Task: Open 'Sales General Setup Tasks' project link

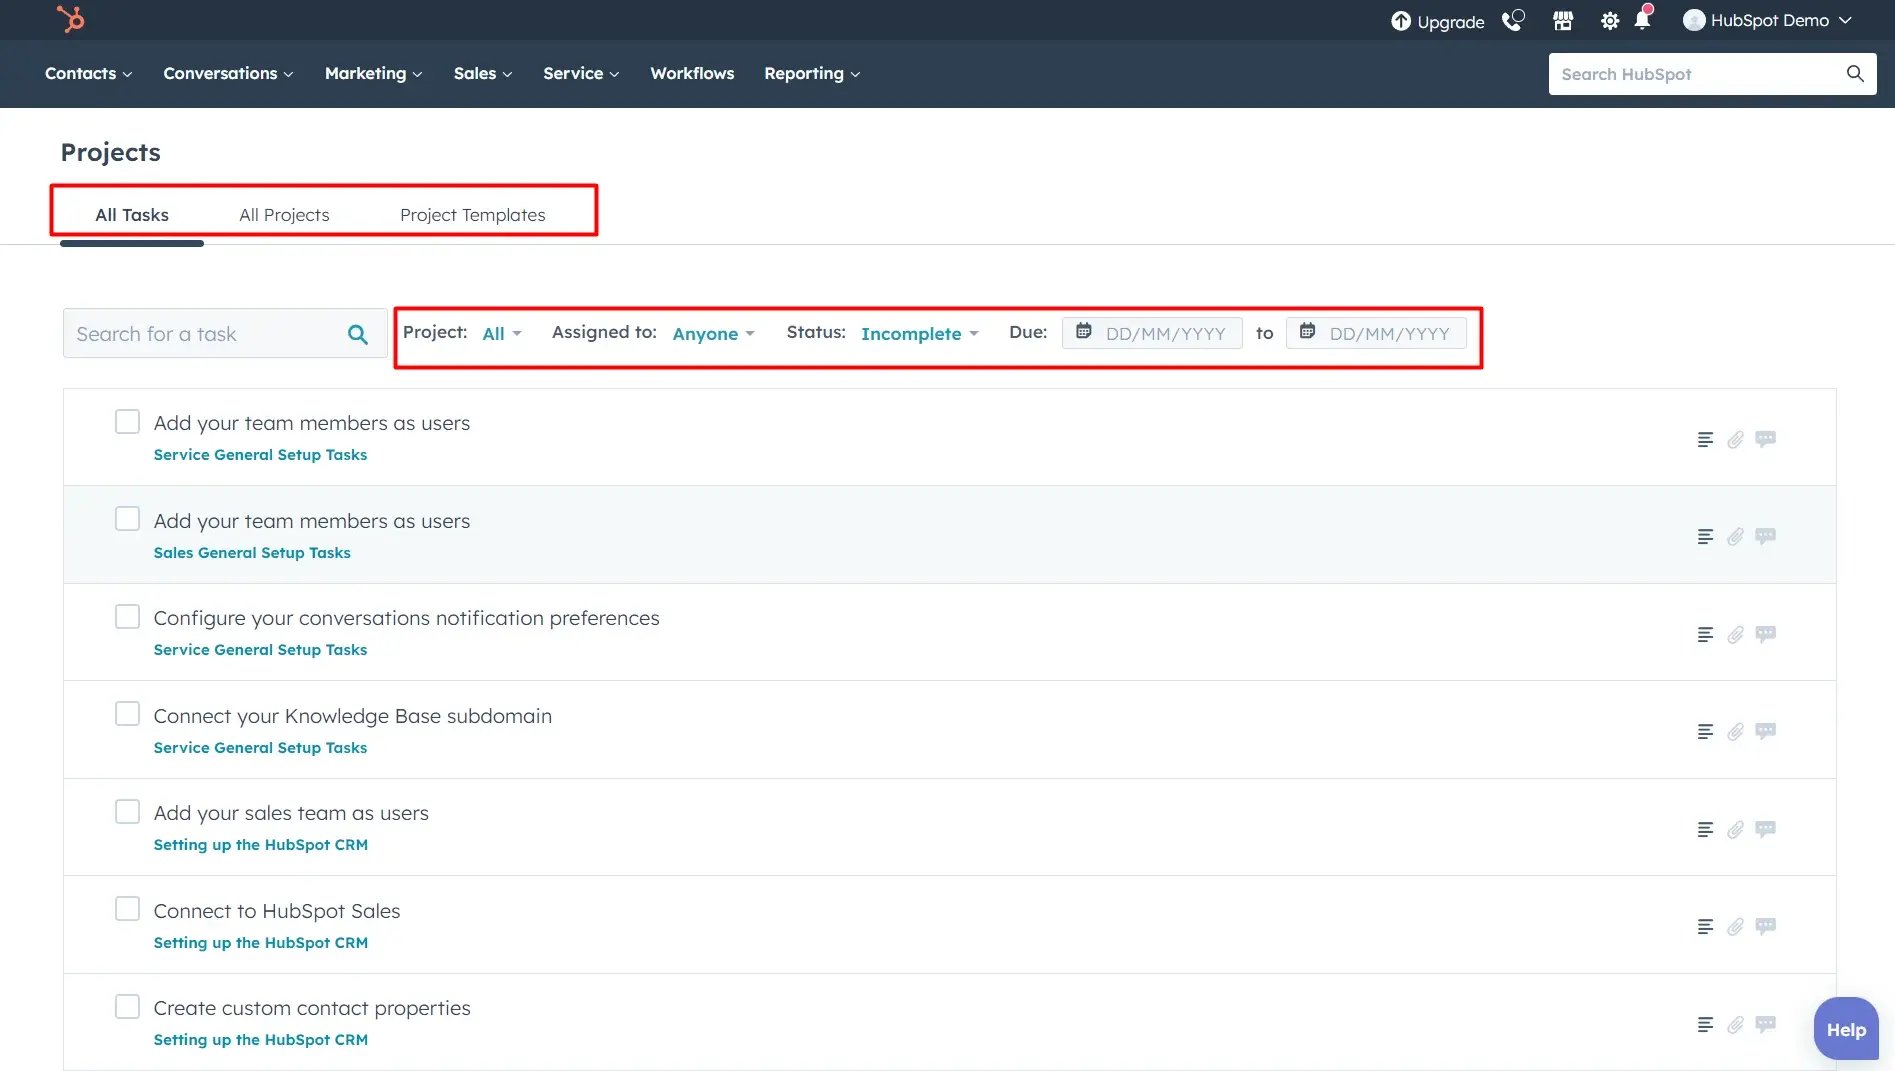Action: coord(252,553)
